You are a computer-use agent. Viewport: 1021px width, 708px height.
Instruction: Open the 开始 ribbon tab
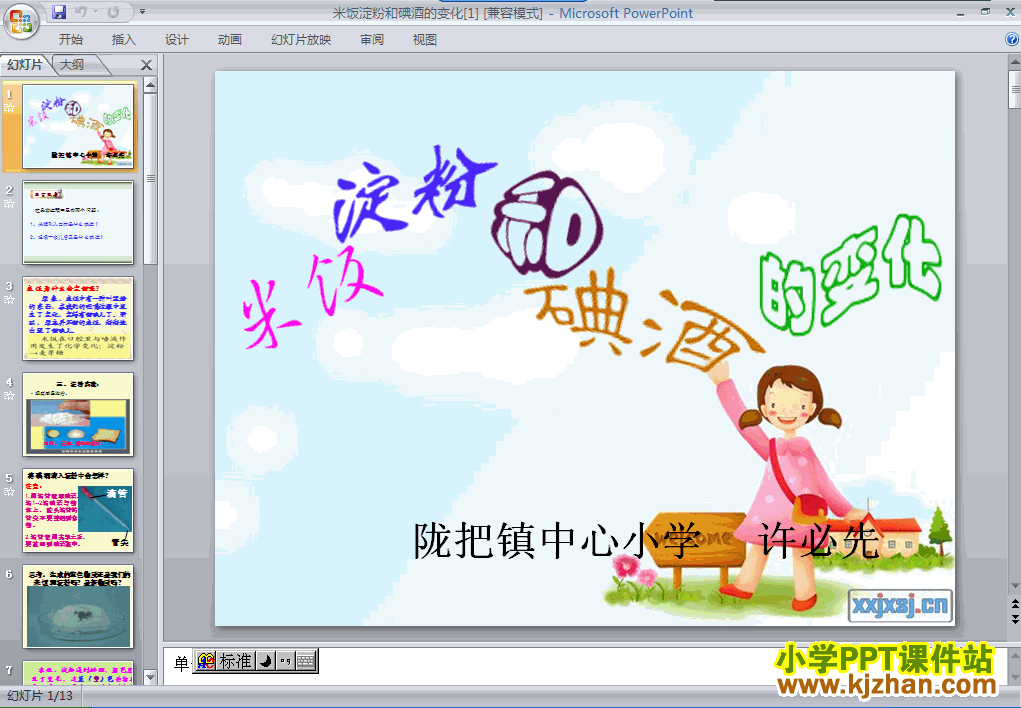tap(70, 40)
